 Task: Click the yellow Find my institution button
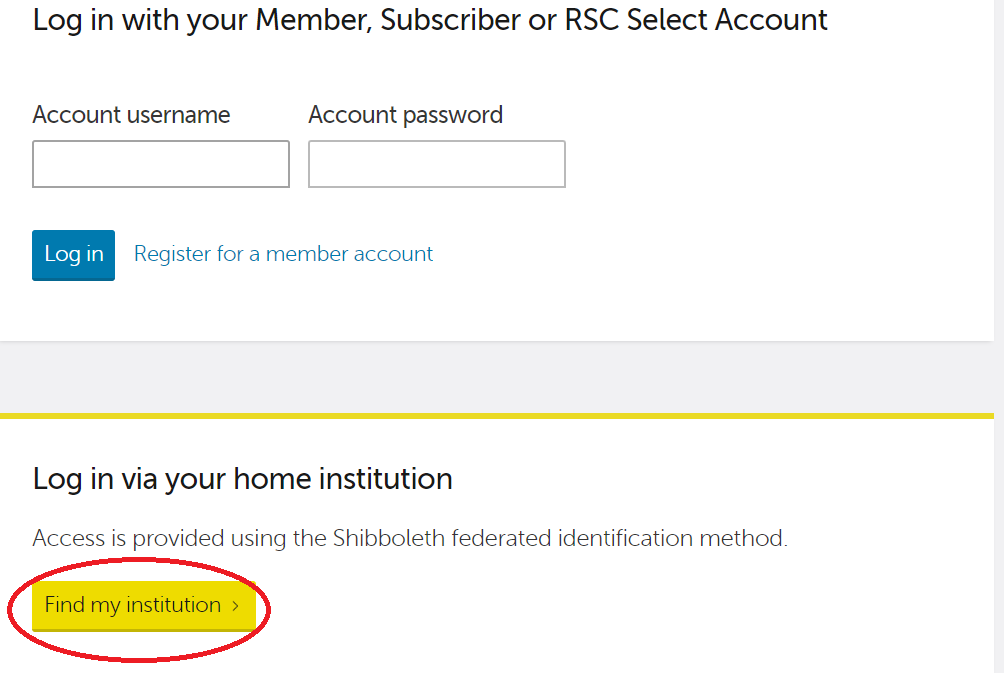(132, 605)
